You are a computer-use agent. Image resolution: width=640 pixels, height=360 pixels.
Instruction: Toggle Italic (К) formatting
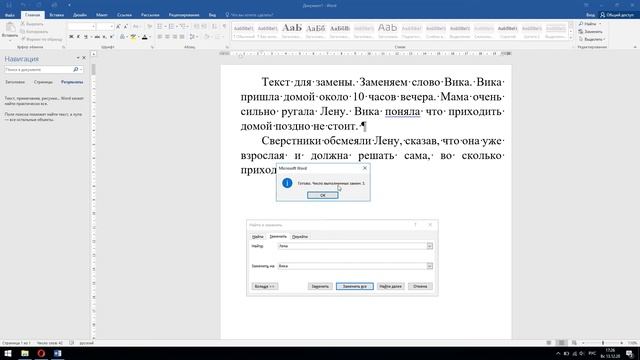point(78,37)
